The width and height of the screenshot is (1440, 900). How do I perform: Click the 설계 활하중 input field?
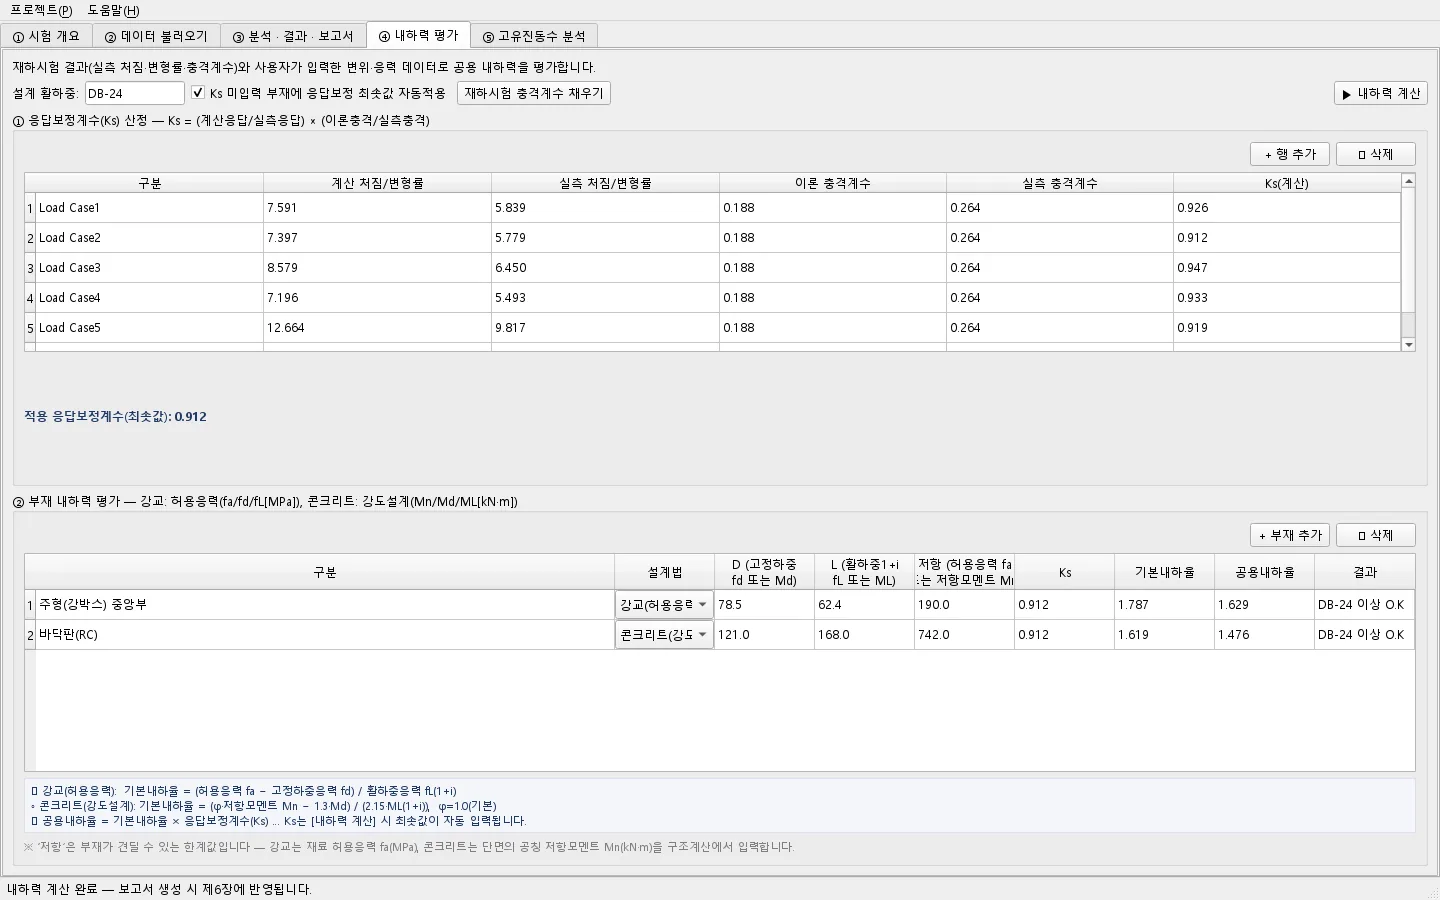tap(134, 93)
